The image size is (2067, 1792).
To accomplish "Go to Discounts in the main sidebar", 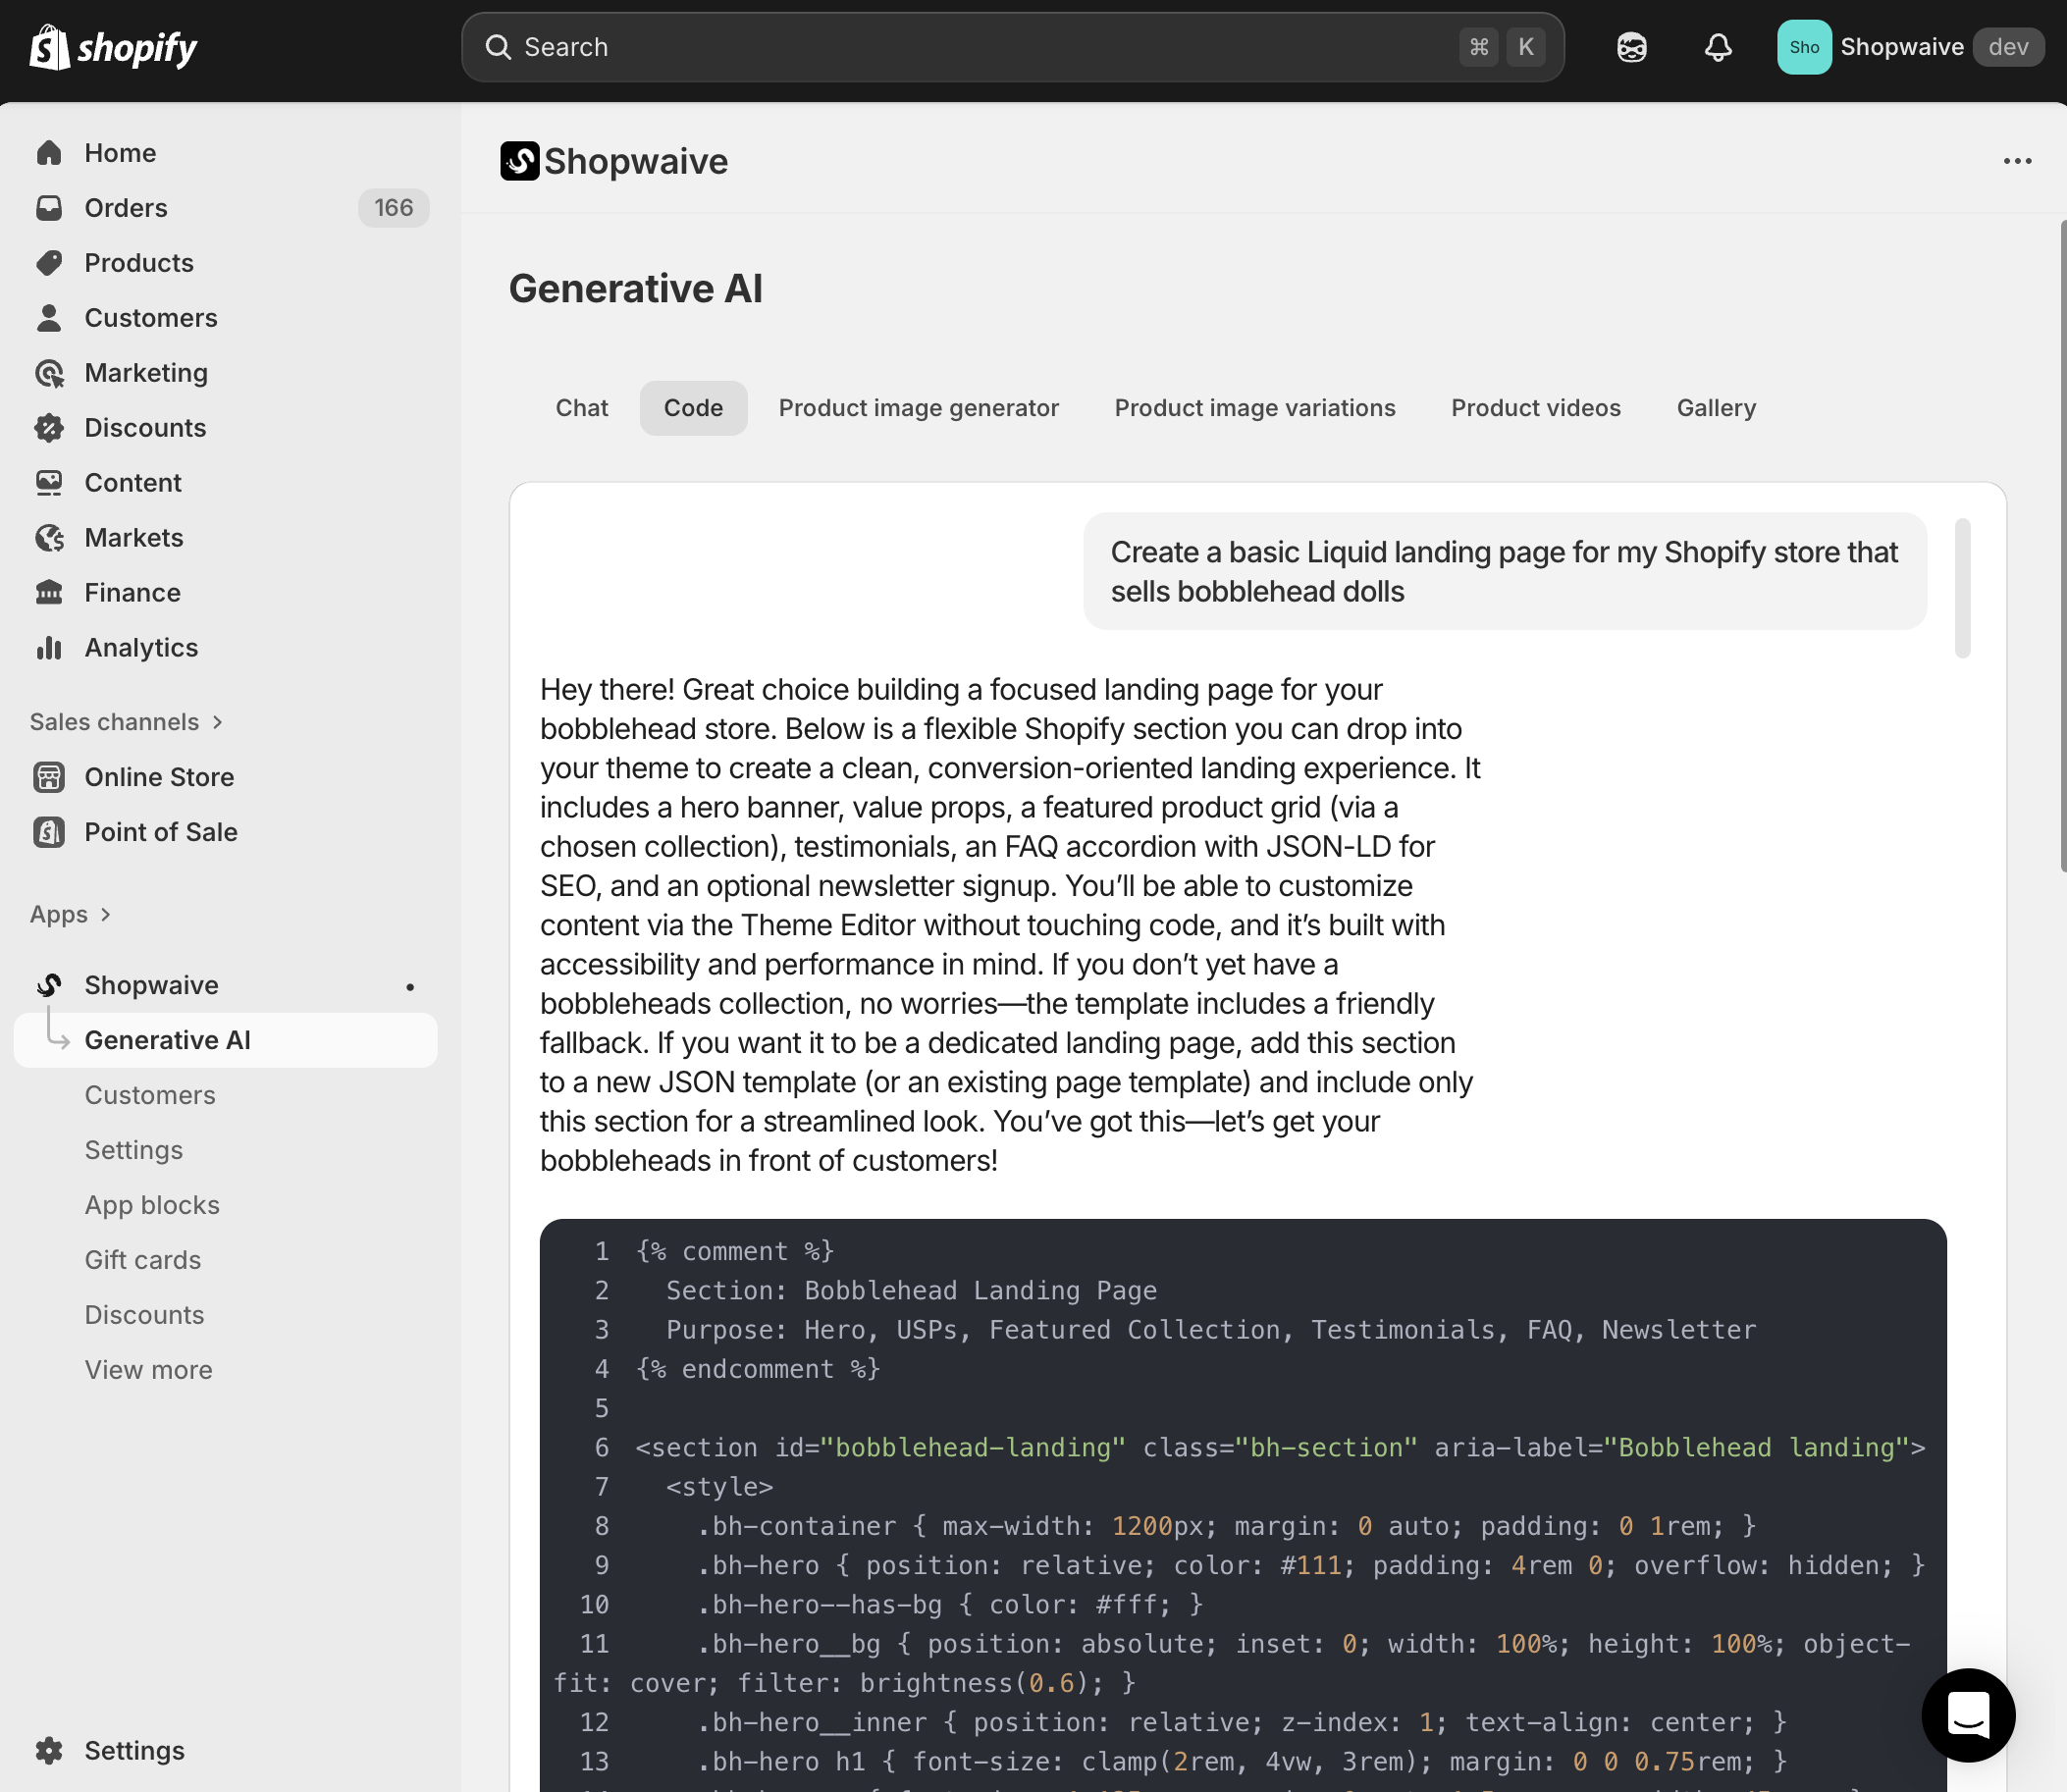I will [x=145, y=427].
